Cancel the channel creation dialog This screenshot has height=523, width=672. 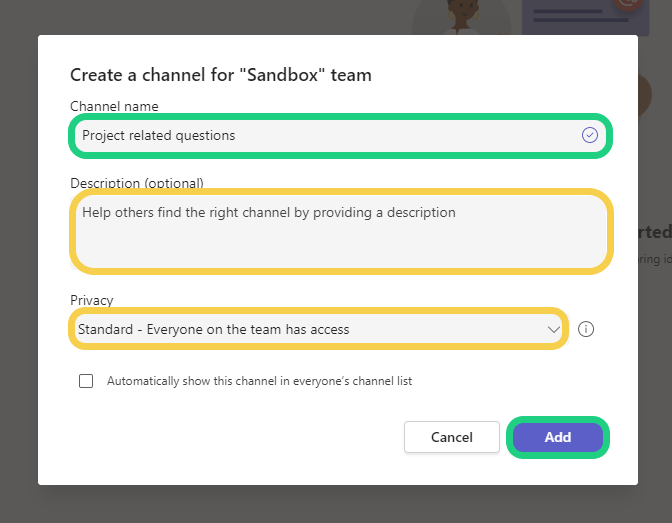tap(451, 437)
